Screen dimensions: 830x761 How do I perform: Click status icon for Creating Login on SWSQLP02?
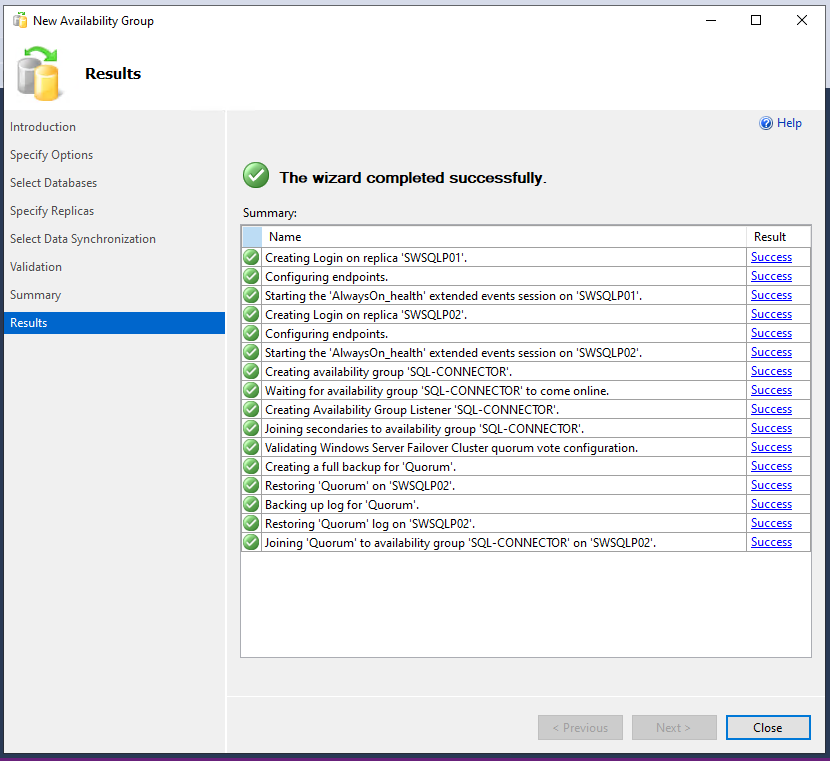point(251,314)
